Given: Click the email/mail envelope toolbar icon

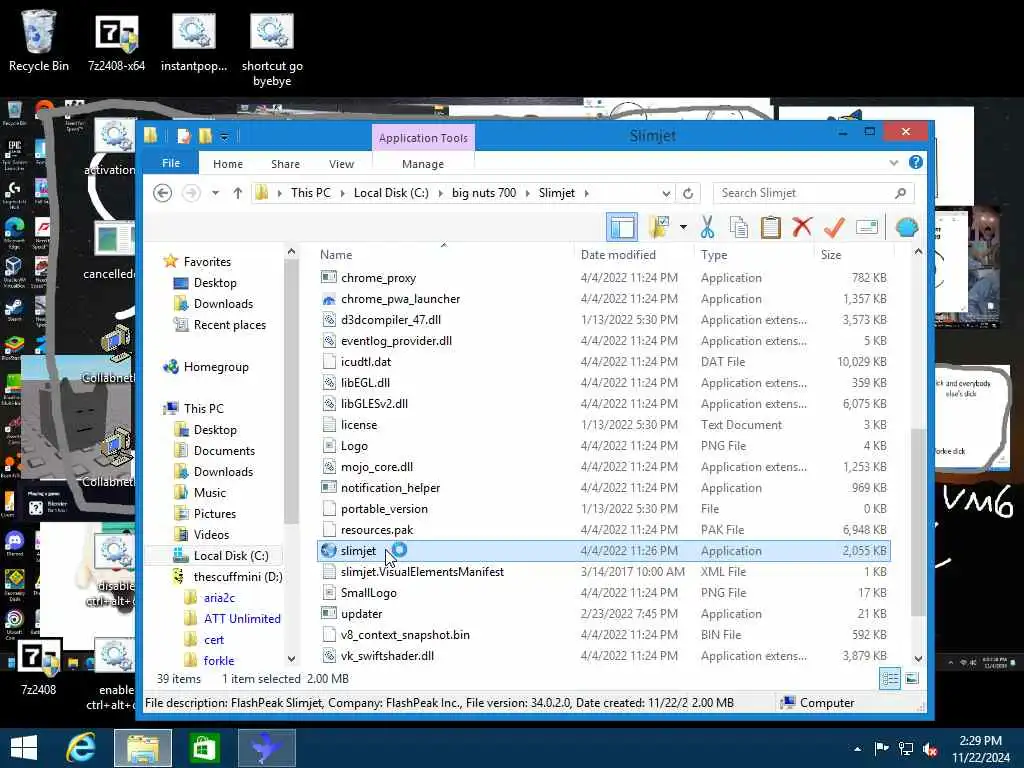Looking at the screenshot, I should point(867,227).
